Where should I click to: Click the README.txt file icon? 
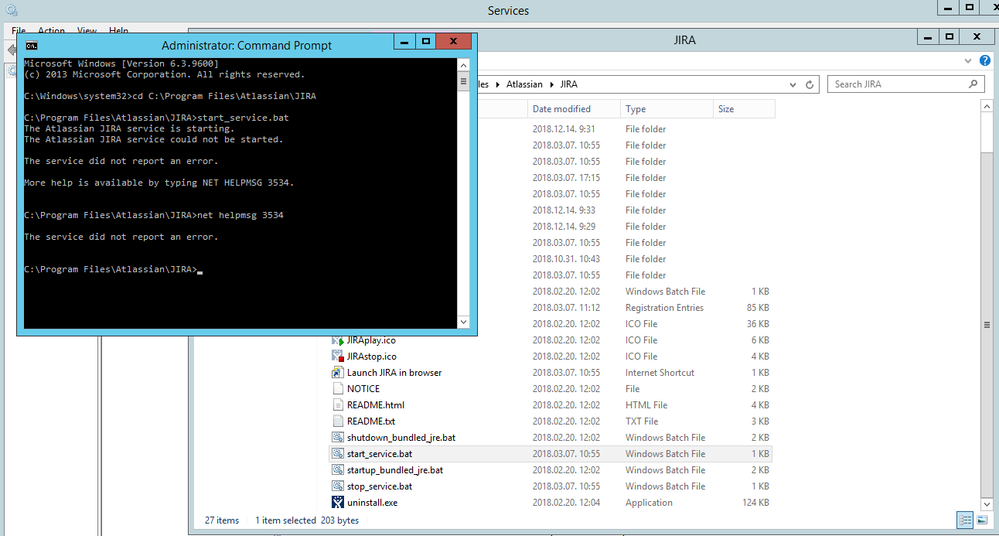click(338, 421)
